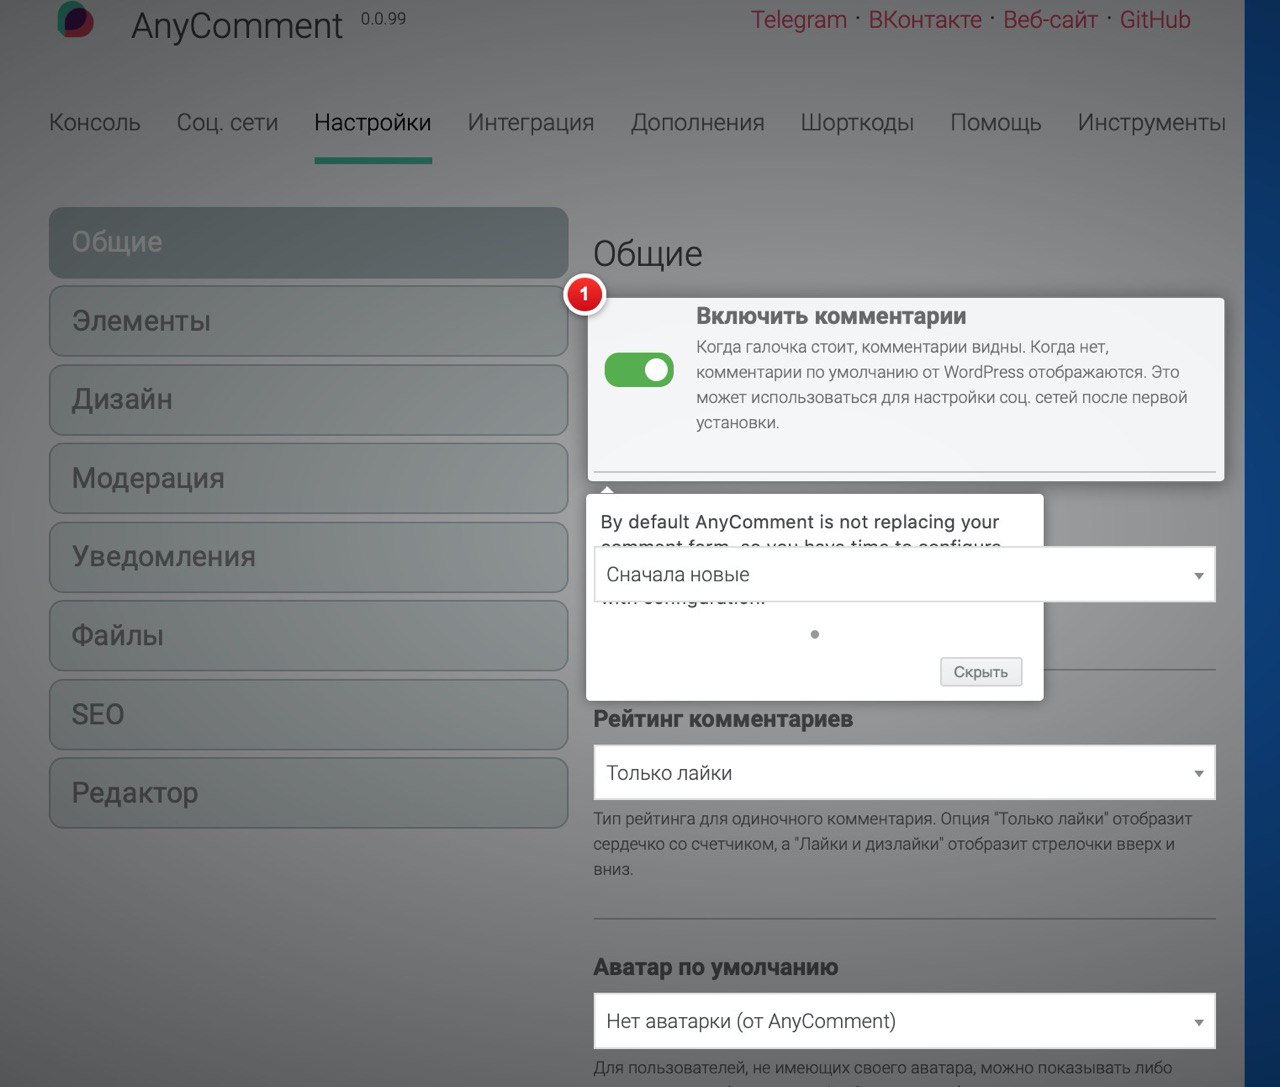Open the Сначала новые sort dropdown
This screenshot has width=1280, height=1087.
point(904,575)
